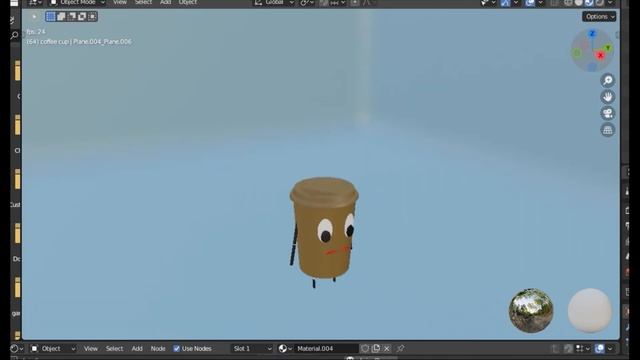Click the red X axis on navigation gizmo
640x360 pixels.
(600, 56)
